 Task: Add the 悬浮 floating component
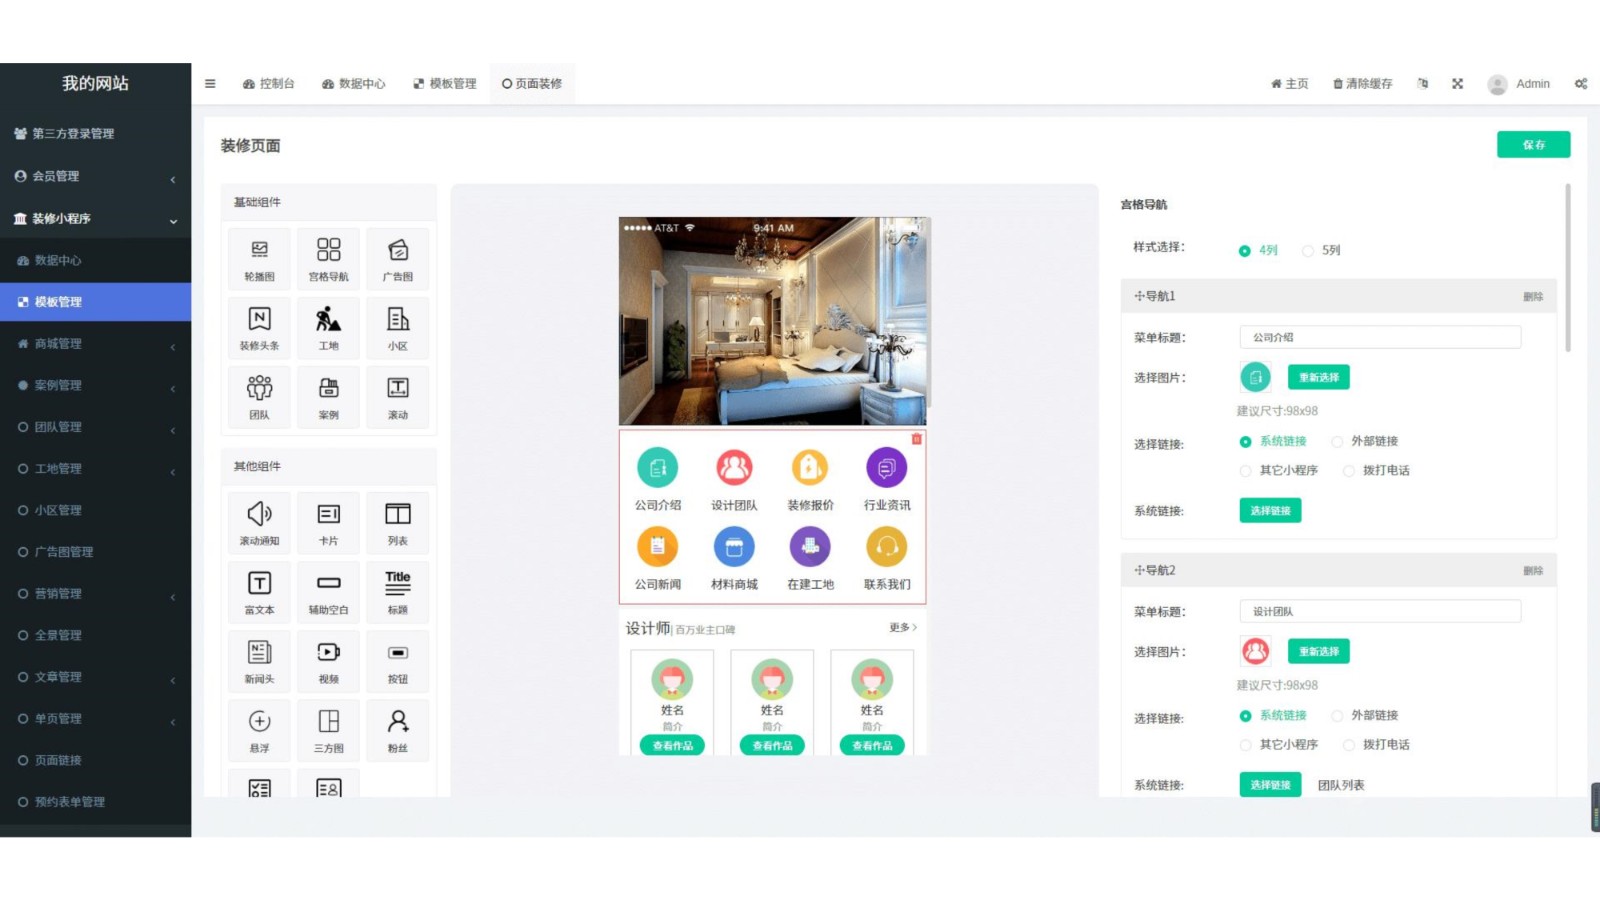(259, 729)
